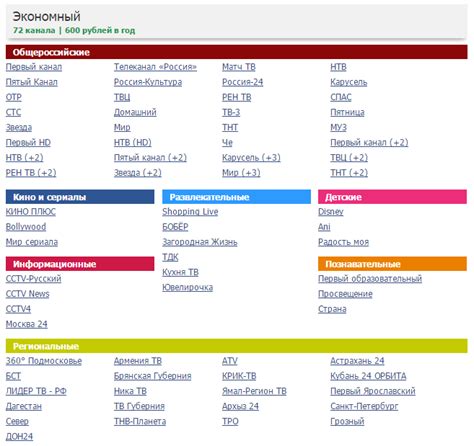
Task: Open the Загородная Жизнь link
Action: point(200,242)
